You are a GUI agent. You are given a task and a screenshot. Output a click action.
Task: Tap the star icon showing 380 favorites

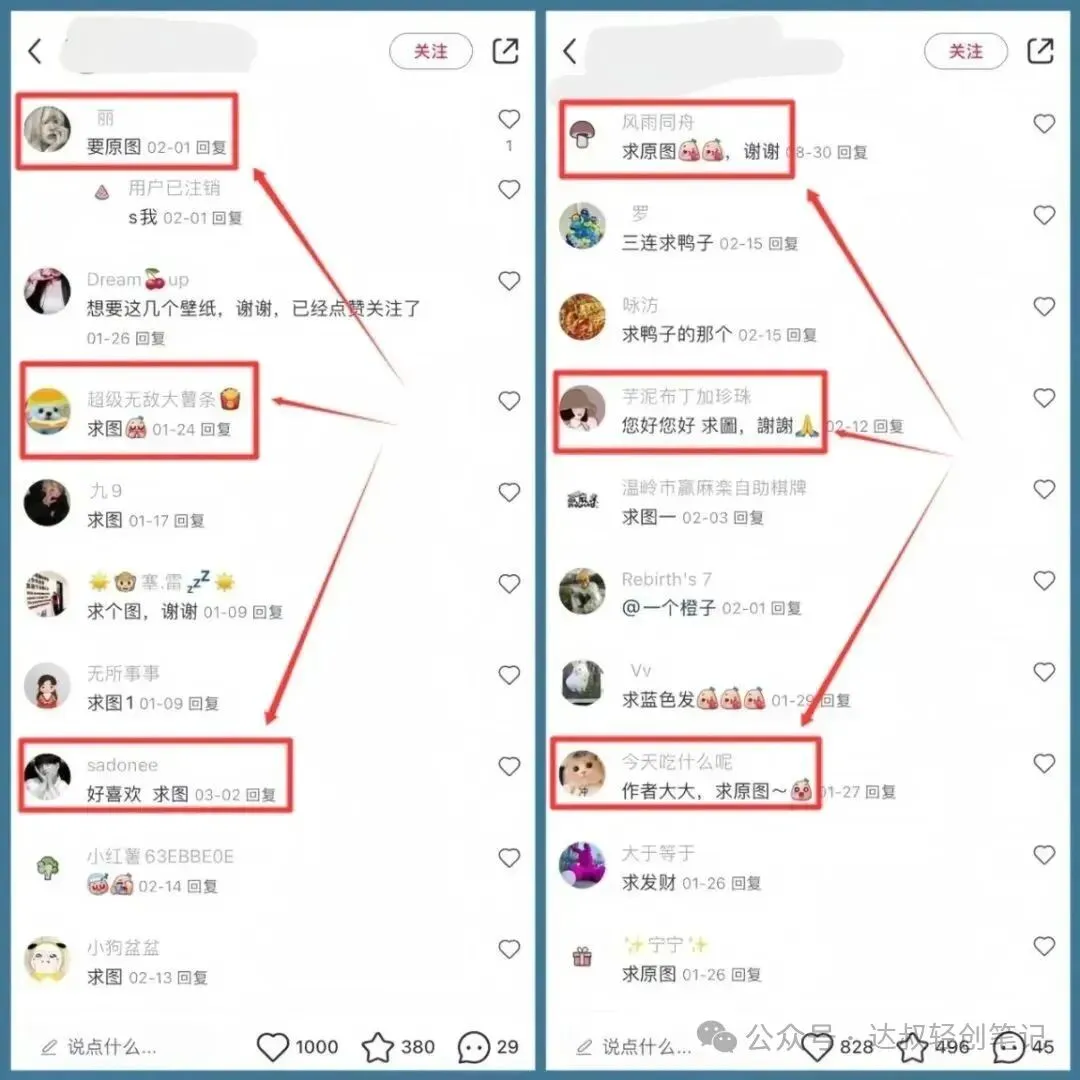pos(377,1047)
